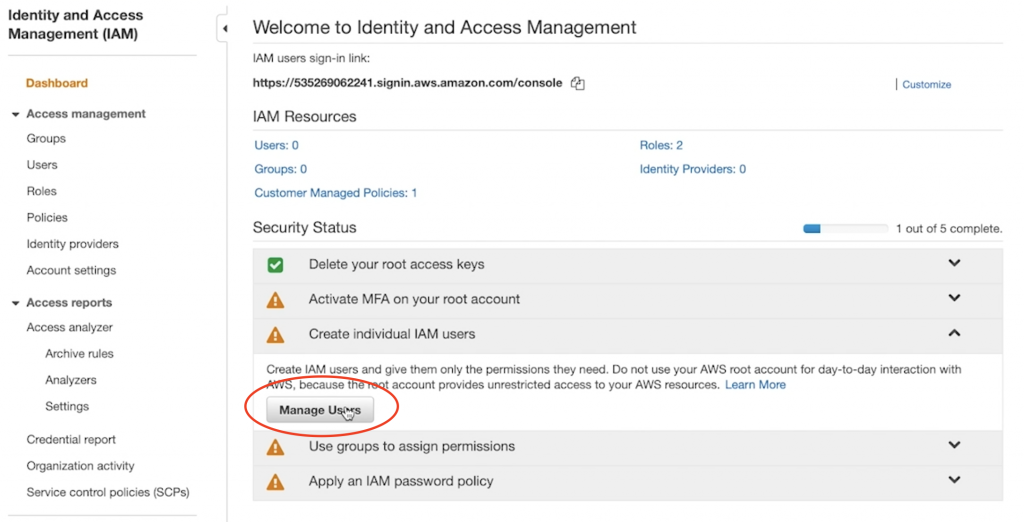Collapse the Access management section triangle
Image resolution: width=1024 pixels, height=522 pixels.
pyautogui.click(x=16, y=114)
